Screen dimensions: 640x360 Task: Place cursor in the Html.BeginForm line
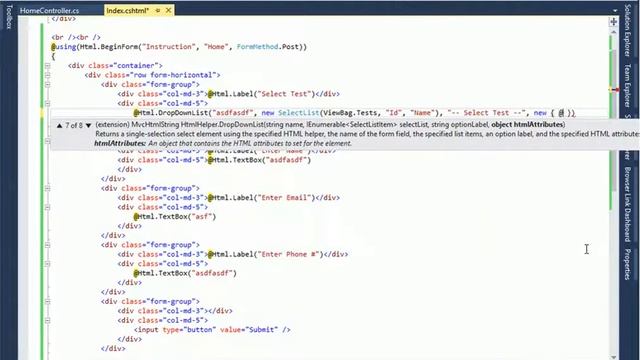click(x=179, y=47)
